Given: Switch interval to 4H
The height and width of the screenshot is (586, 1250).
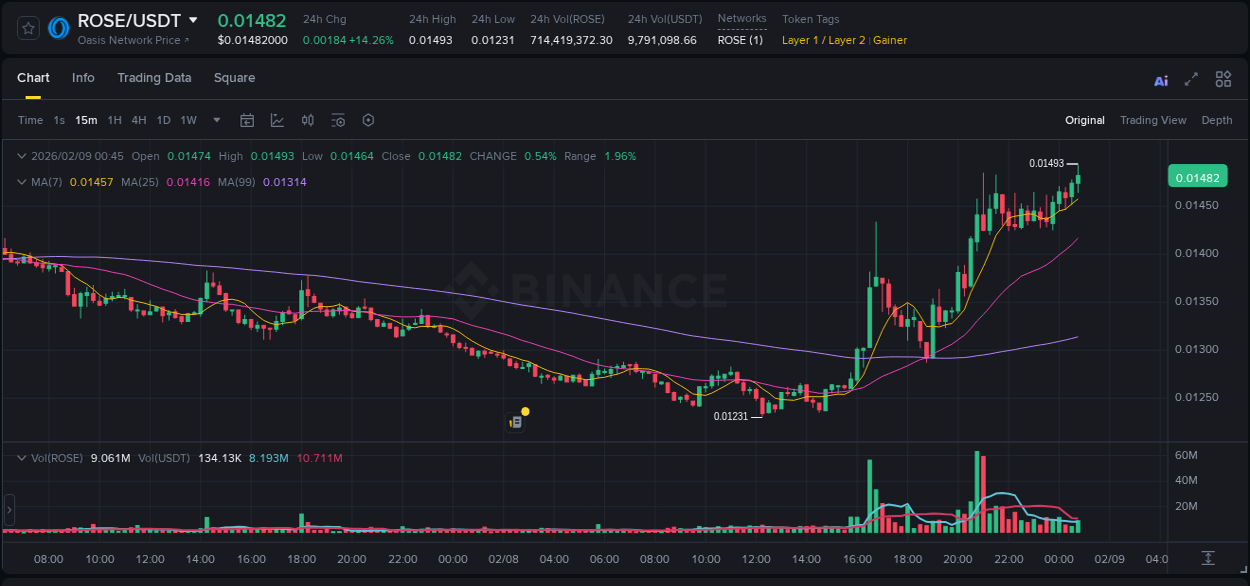Looking at the screenshot, I should [138, 120].
